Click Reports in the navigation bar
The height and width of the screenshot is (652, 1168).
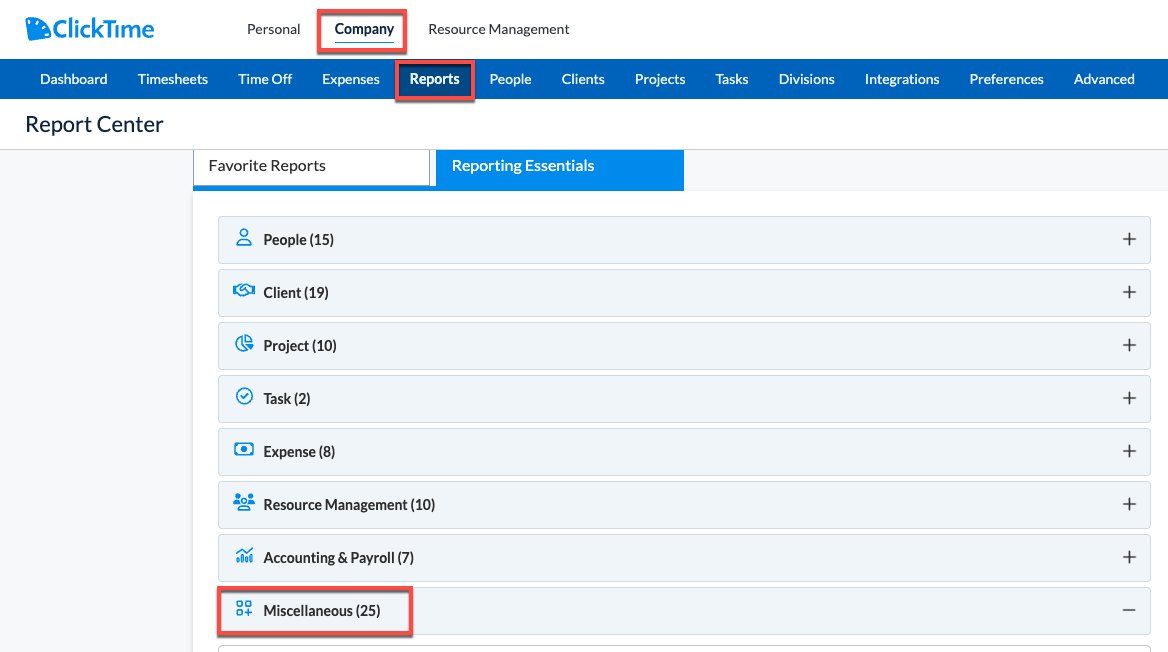pos(434,79)
